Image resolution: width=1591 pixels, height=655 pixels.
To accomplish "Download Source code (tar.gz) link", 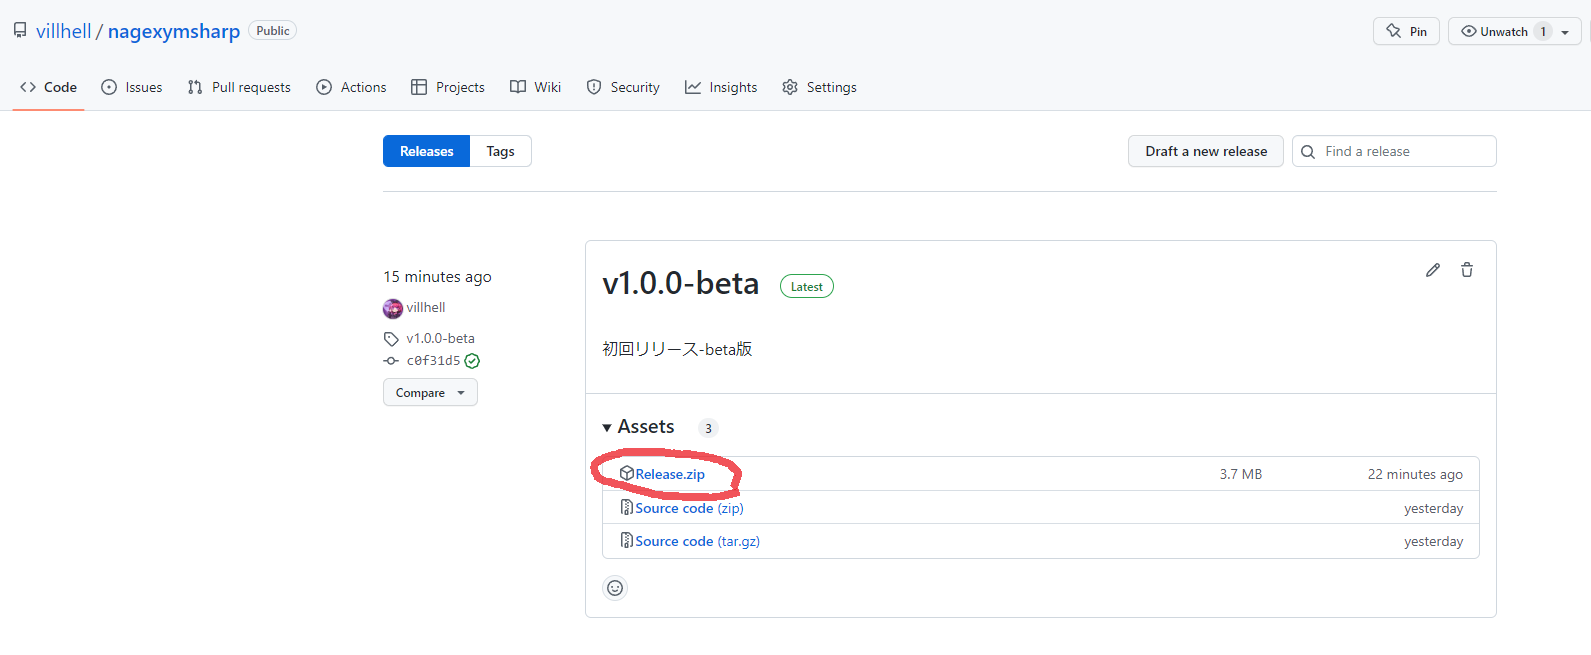I will click(697, 541).
